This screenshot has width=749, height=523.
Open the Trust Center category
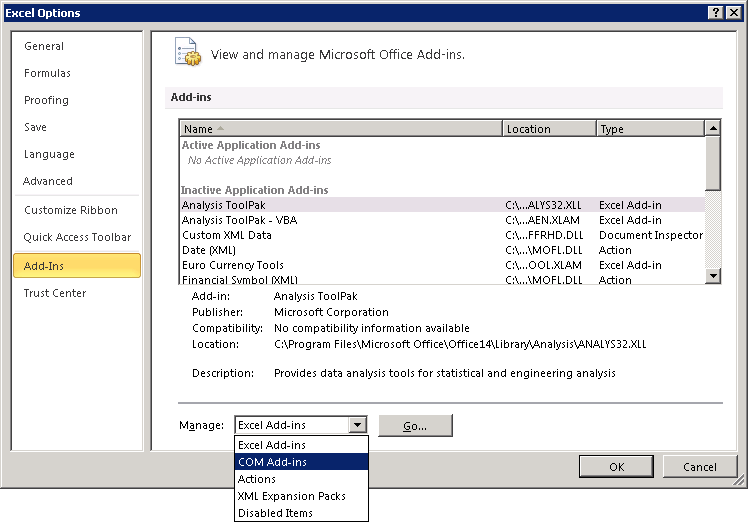tap(55, 293)
